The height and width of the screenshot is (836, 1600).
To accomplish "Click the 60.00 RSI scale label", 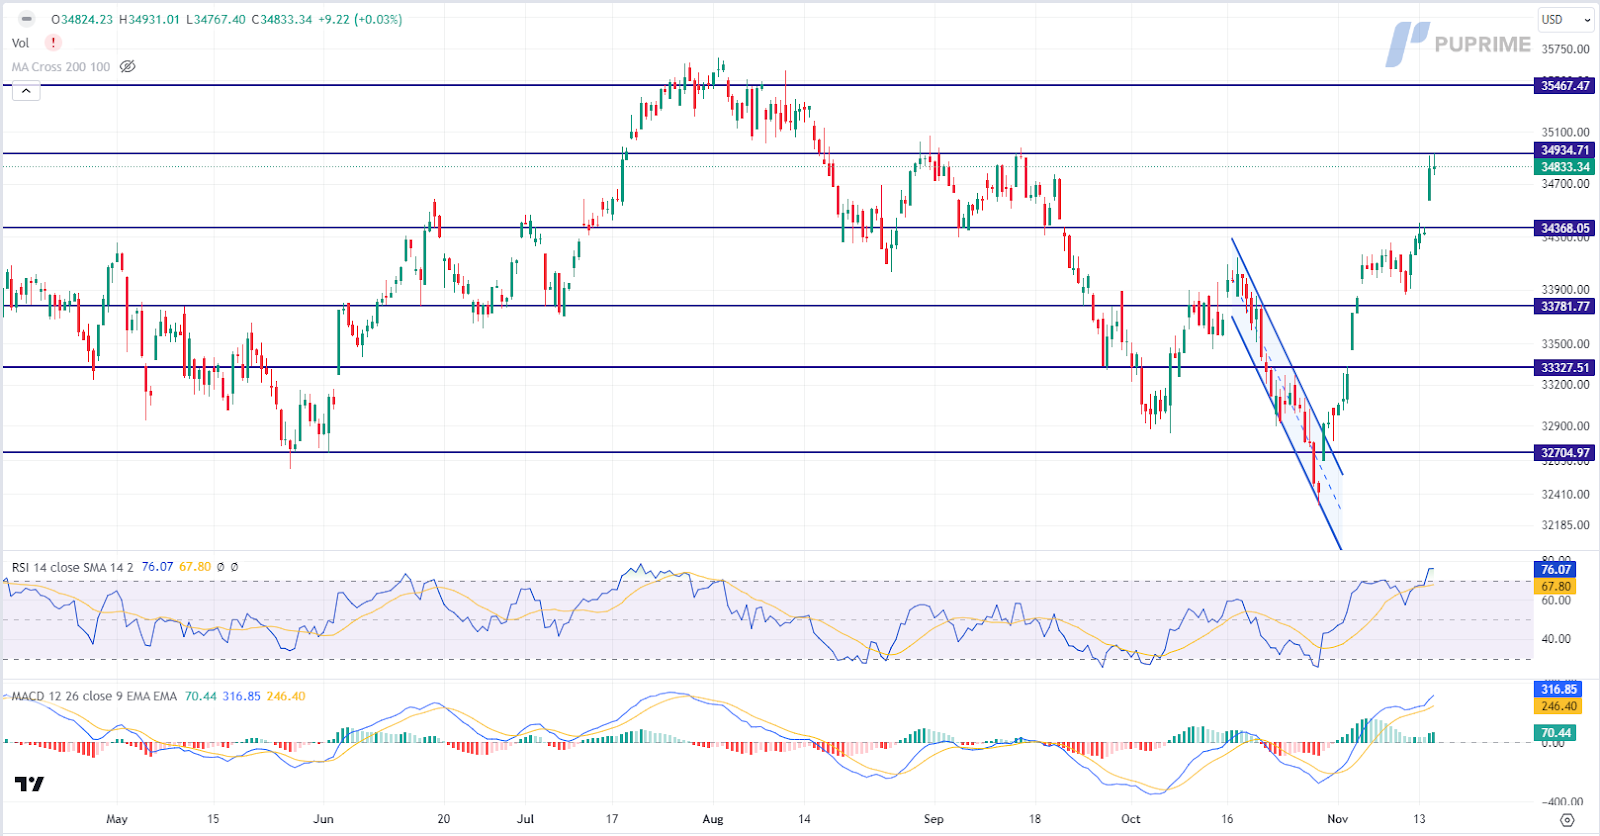I will (1556, 601).
